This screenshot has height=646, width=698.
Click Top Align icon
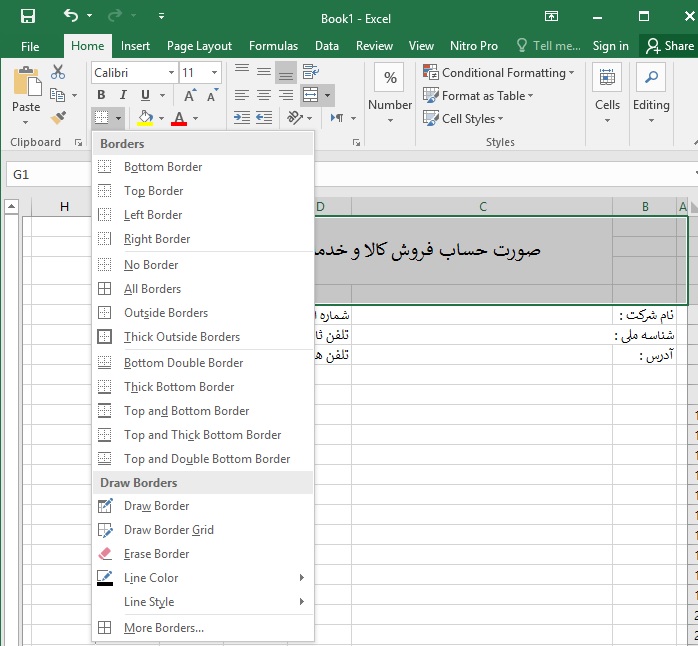tap(242, 70)
